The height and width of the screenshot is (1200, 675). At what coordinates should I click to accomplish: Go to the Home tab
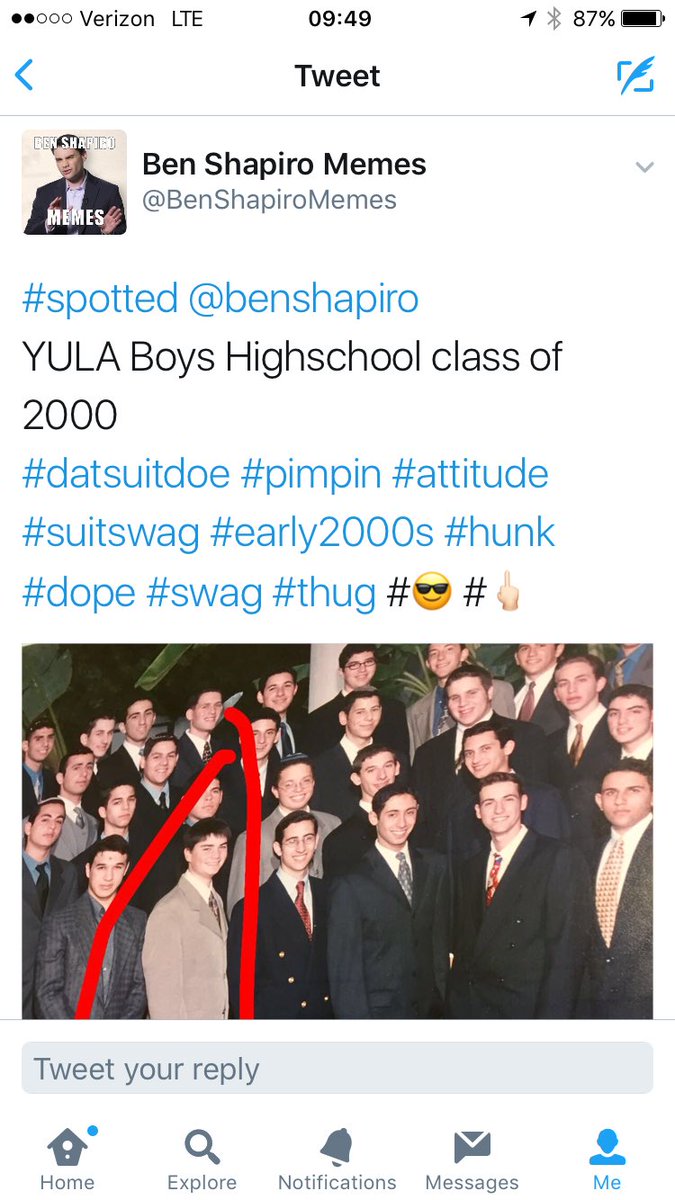tap(67, 1160)
